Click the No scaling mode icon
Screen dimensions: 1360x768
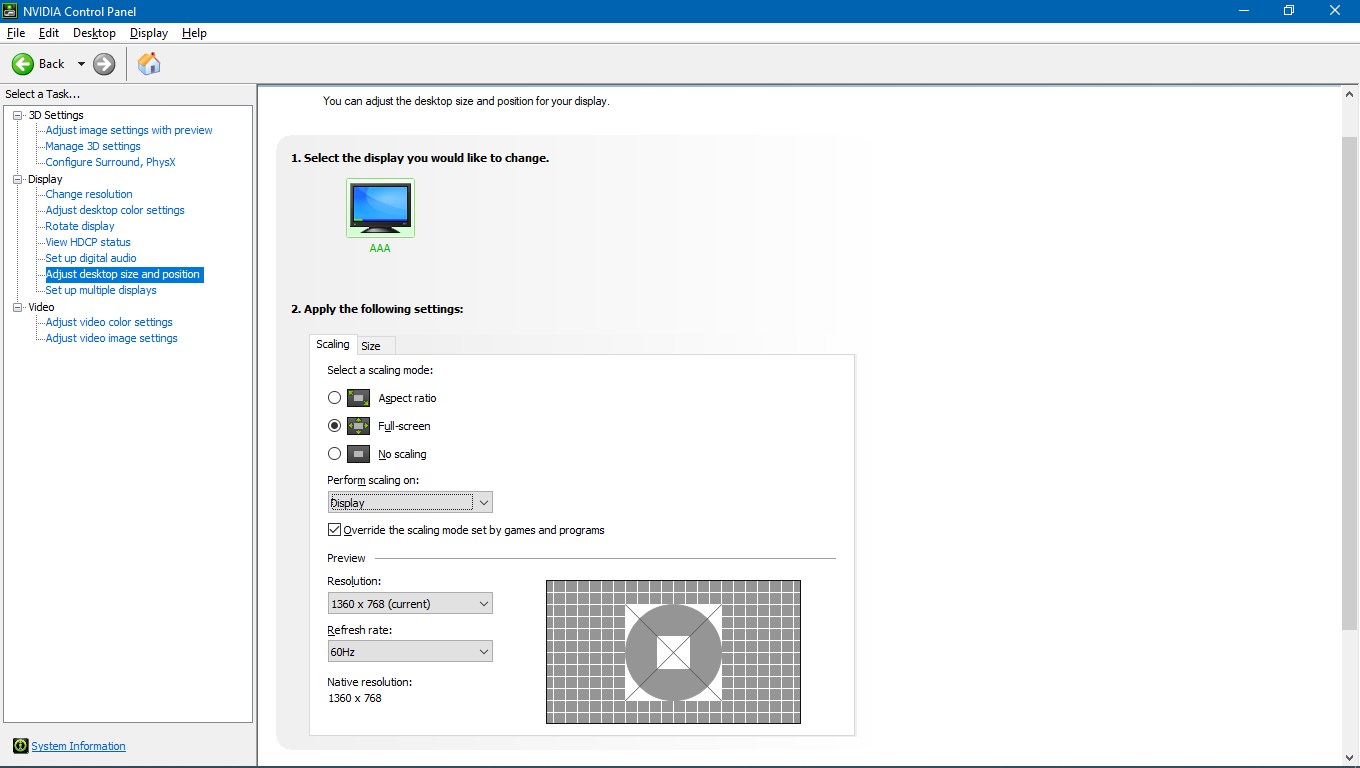(x=358, y=454)
